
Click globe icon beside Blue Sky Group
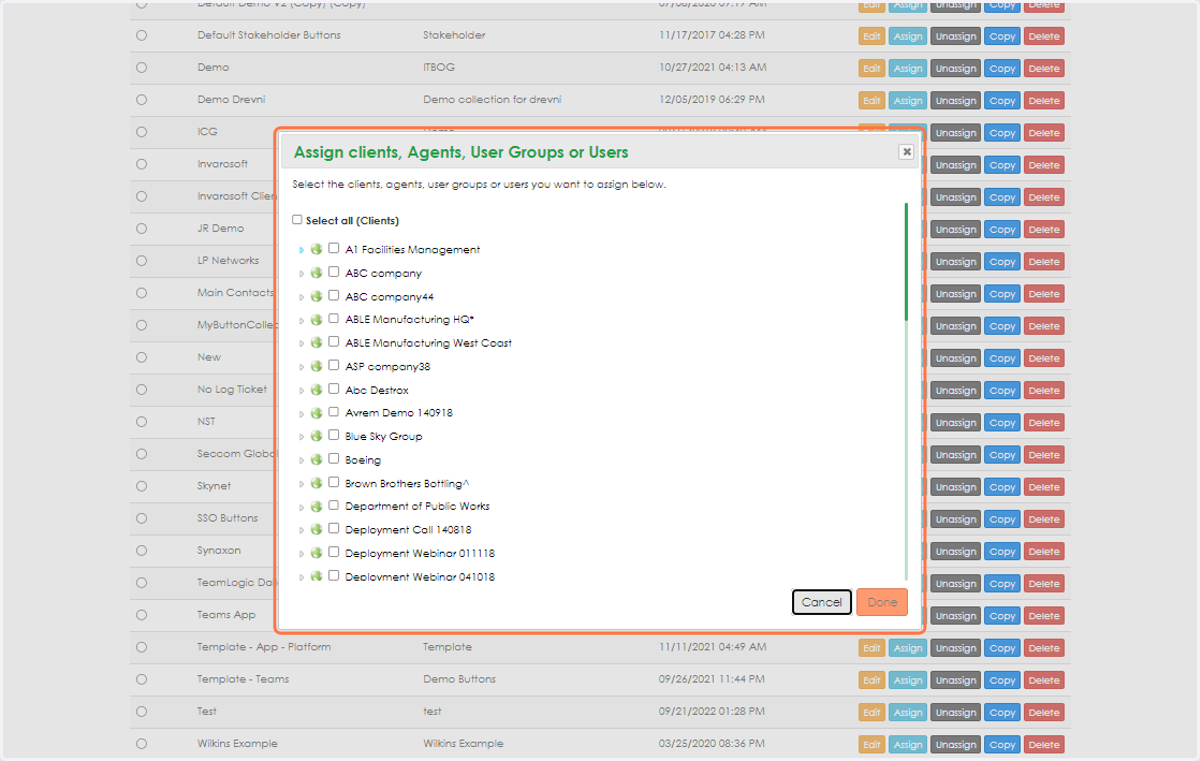tap(317, 436)
